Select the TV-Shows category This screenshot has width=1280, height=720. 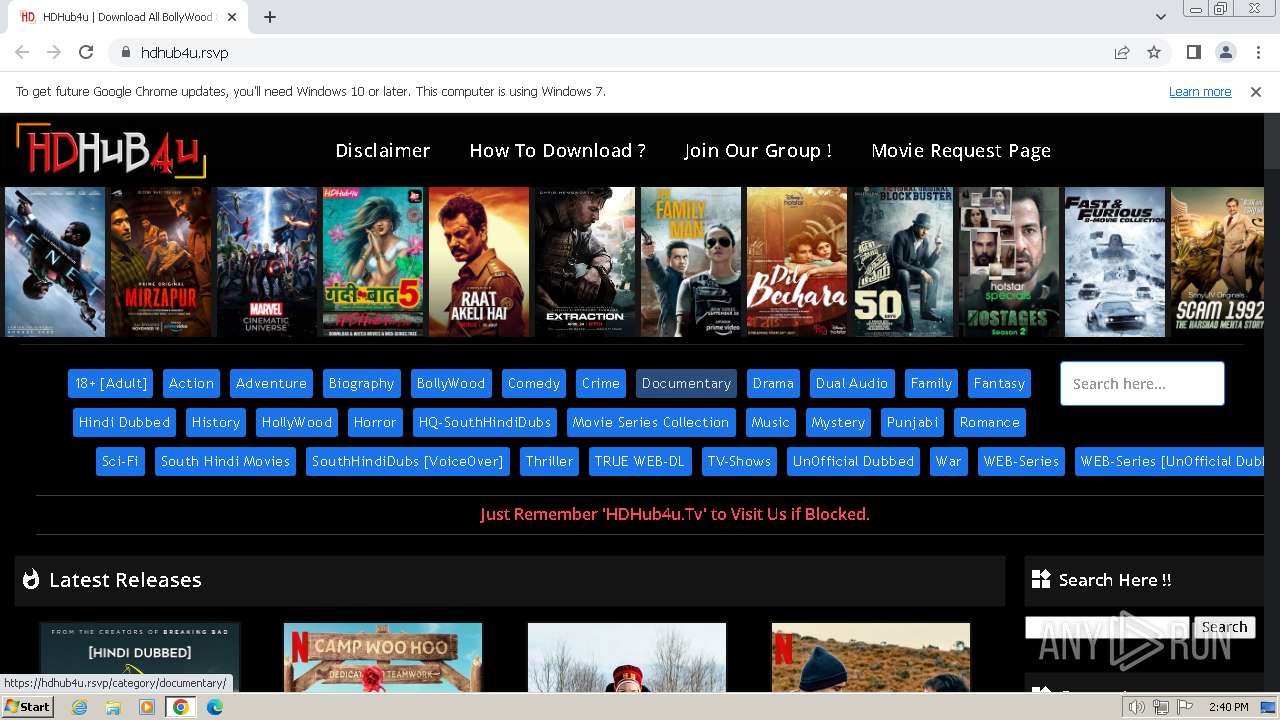click(x=739, y=462)
